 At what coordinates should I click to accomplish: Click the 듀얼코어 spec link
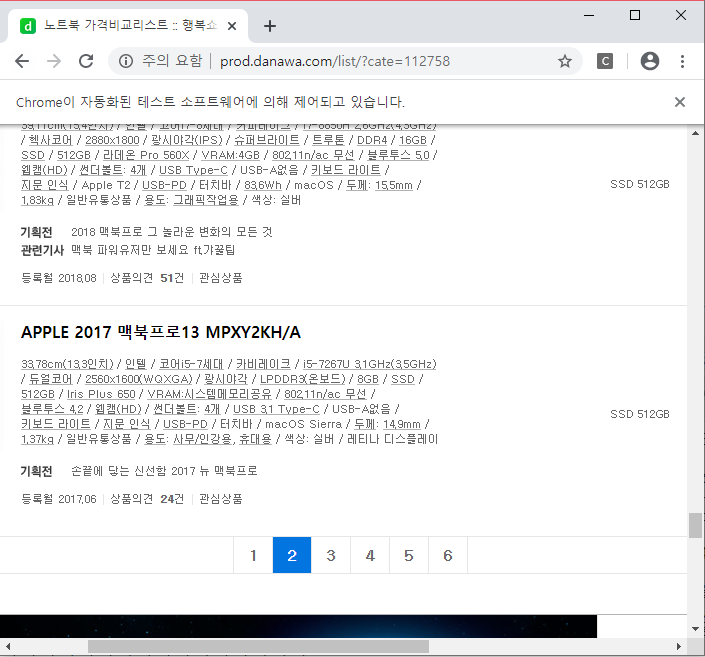[x=50, y=379]
